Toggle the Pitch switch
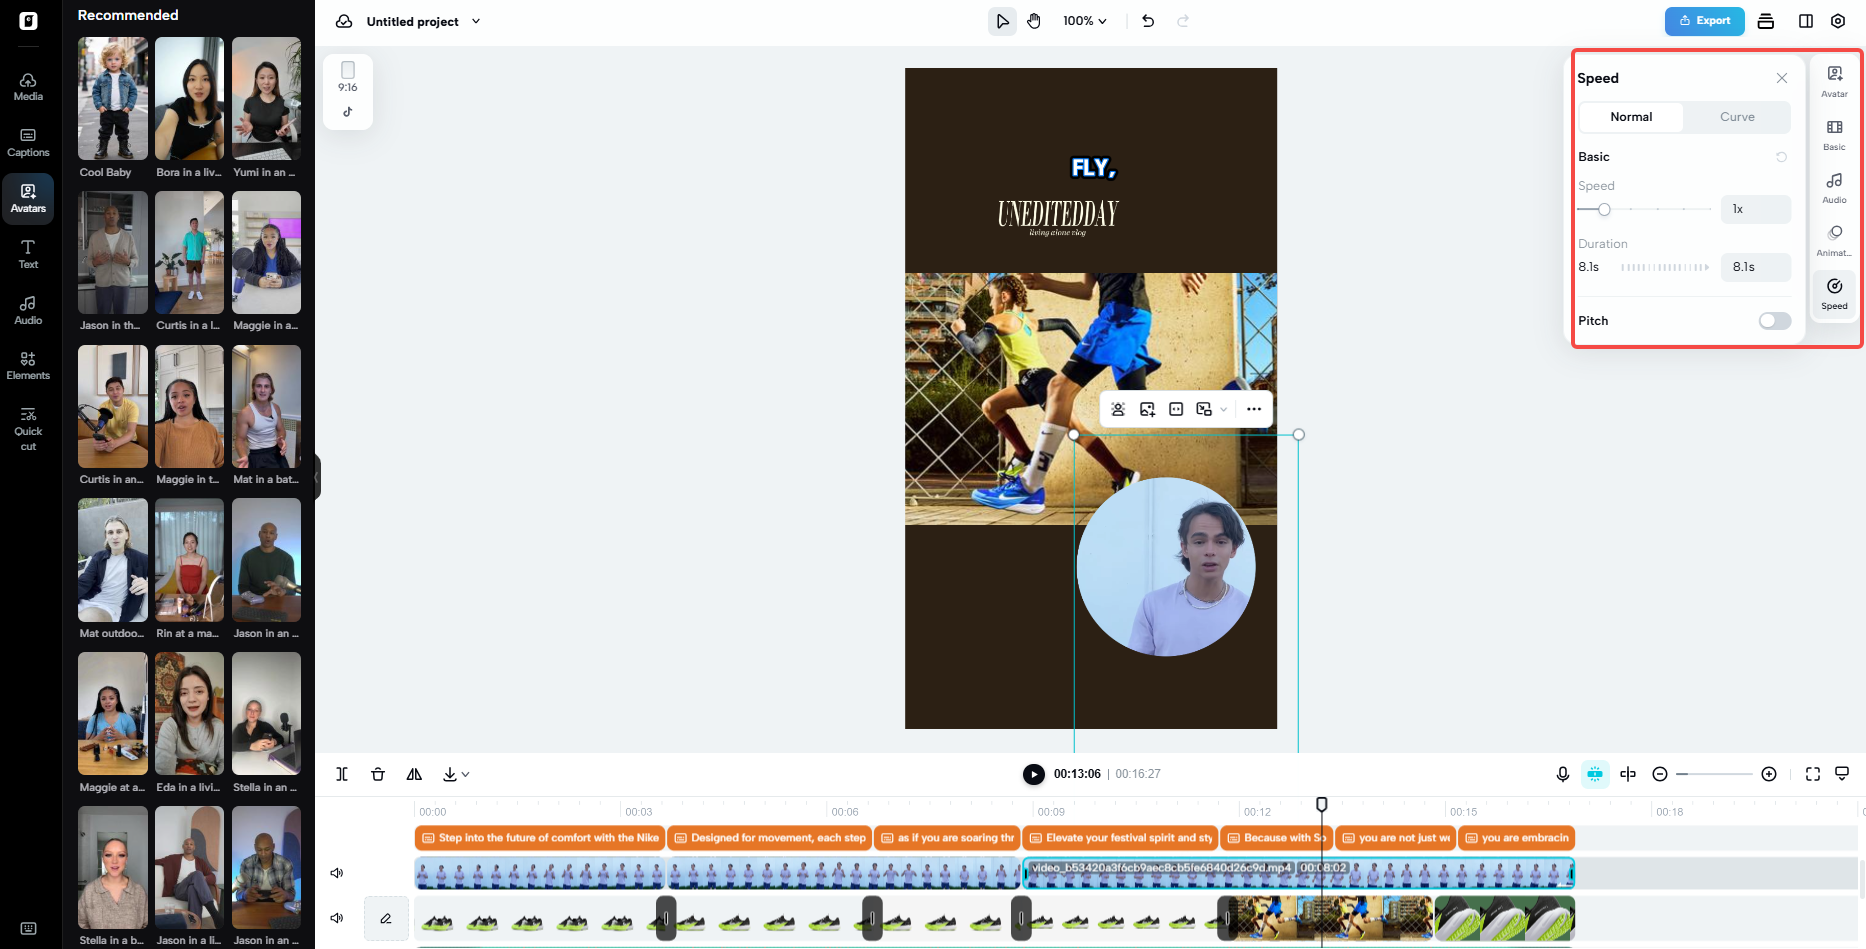The height and width of the screenshot is (949, 1866). (x=1775, y=321)
